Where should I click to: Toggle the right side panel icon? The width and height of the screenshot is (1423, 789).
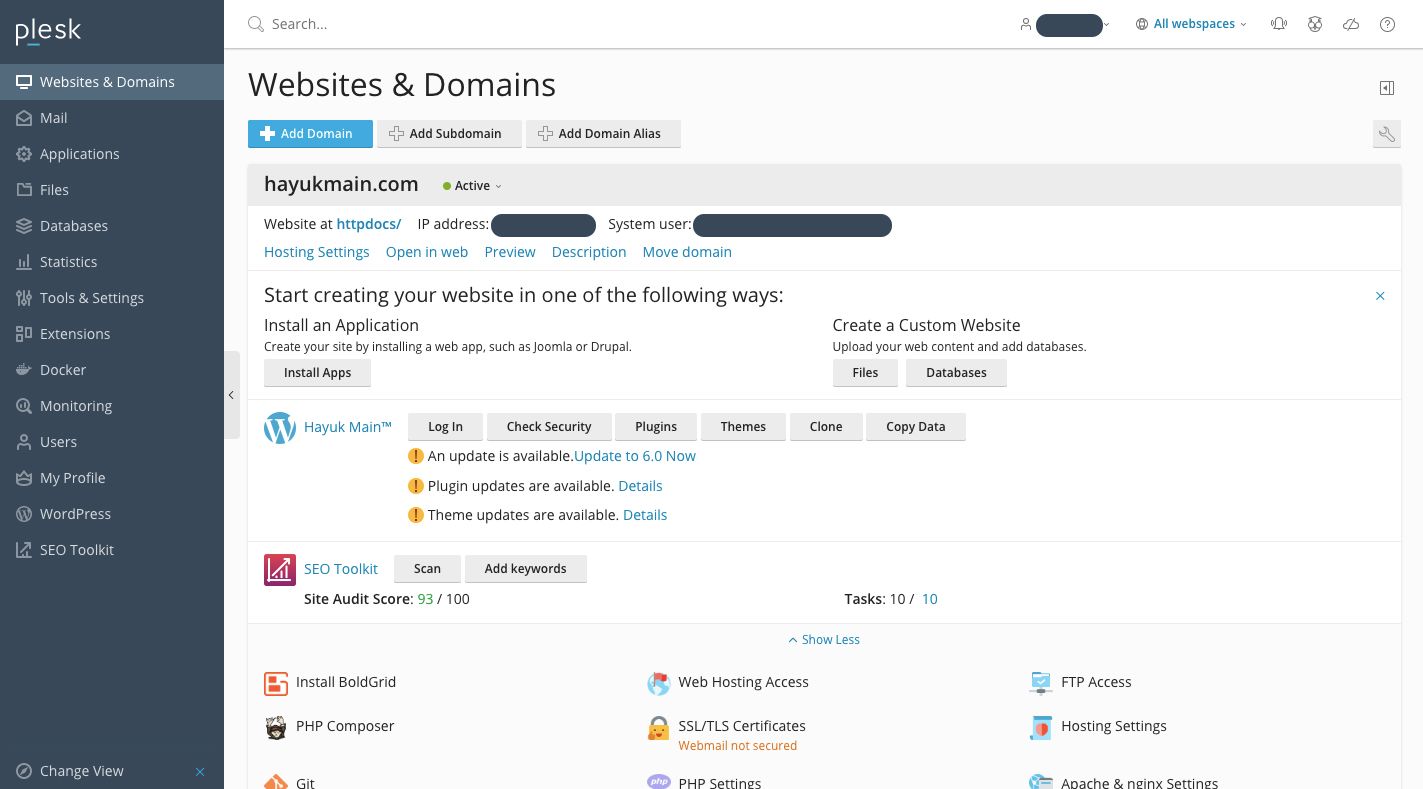[1386, 88]
